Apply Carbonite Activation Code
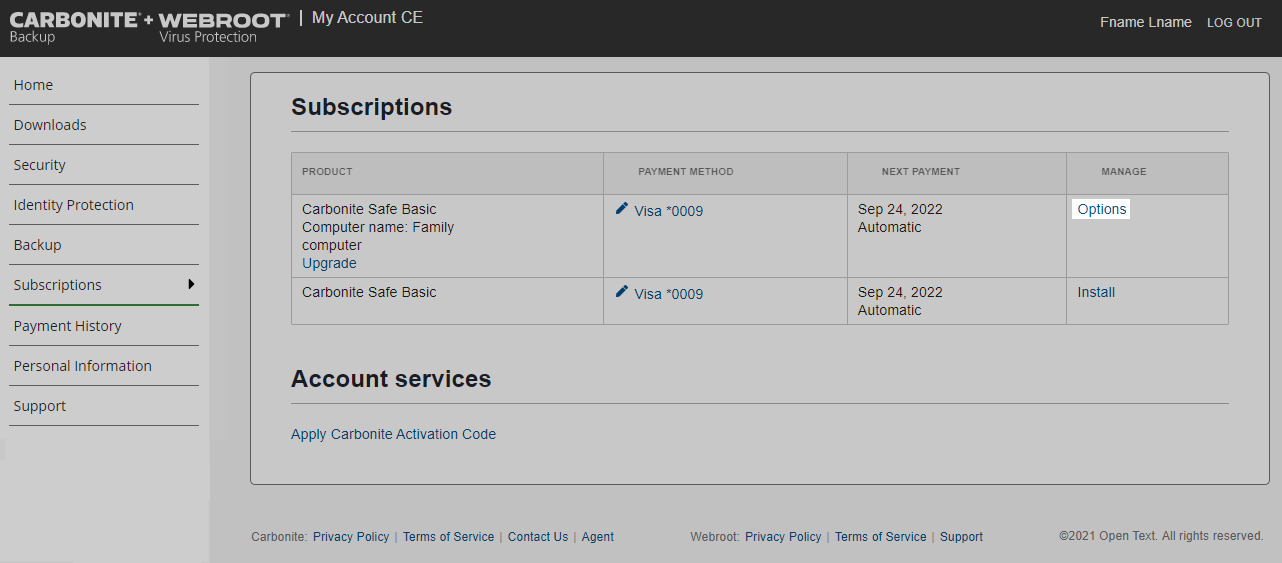Viewport: 1282px width, 563px height. [393, 434]
